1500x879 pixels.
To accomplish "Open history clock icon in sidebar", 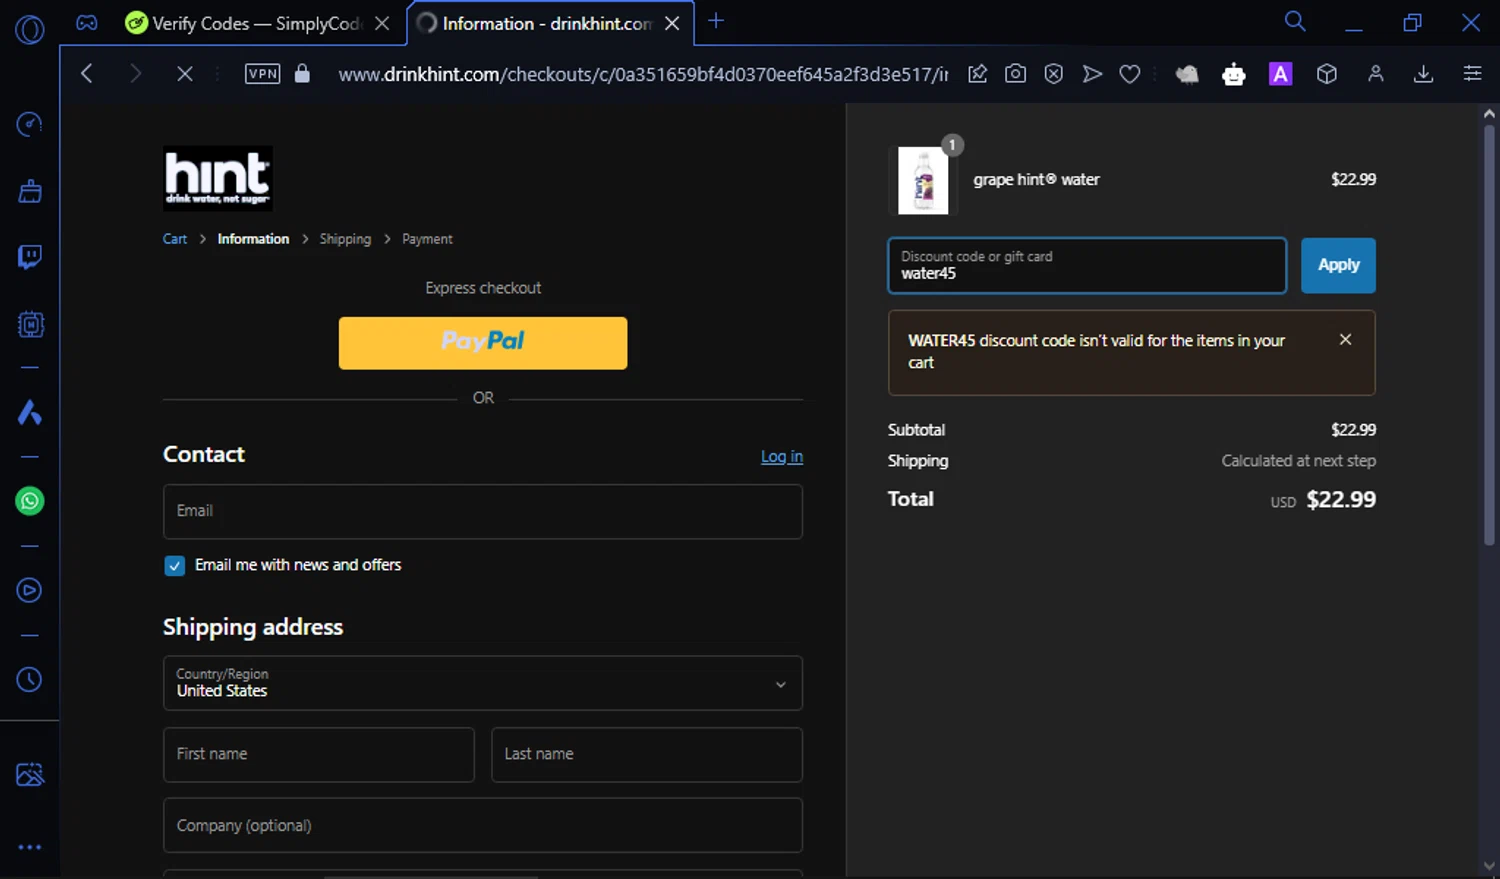I will click(30, 680).
